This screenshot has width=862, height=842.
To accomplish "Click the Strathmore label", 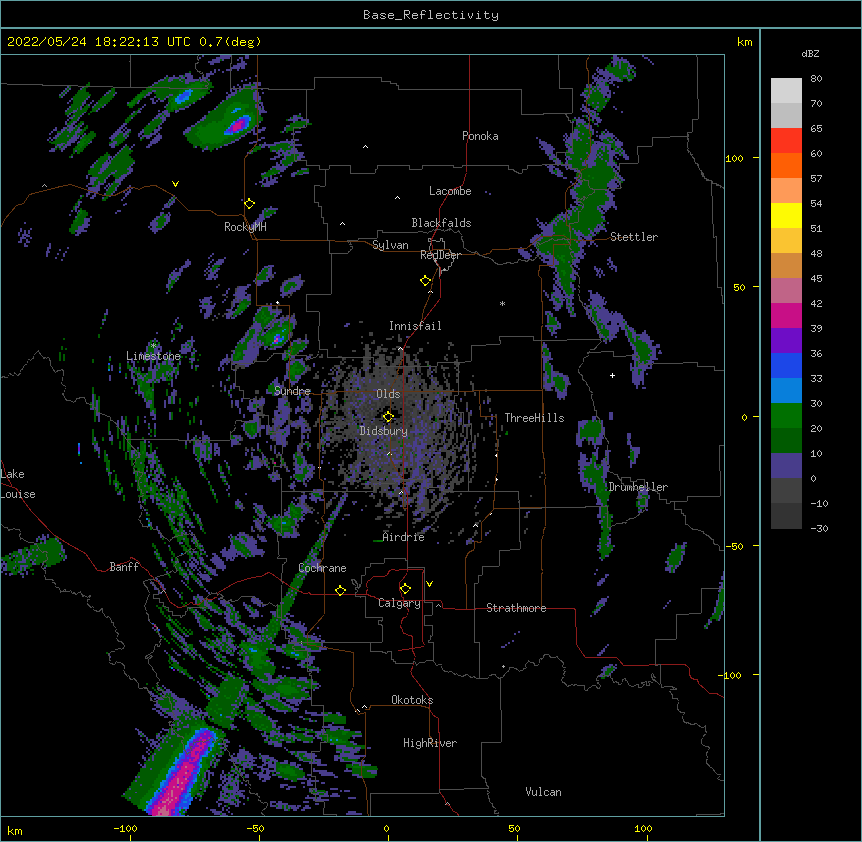I will pos(516,608).
